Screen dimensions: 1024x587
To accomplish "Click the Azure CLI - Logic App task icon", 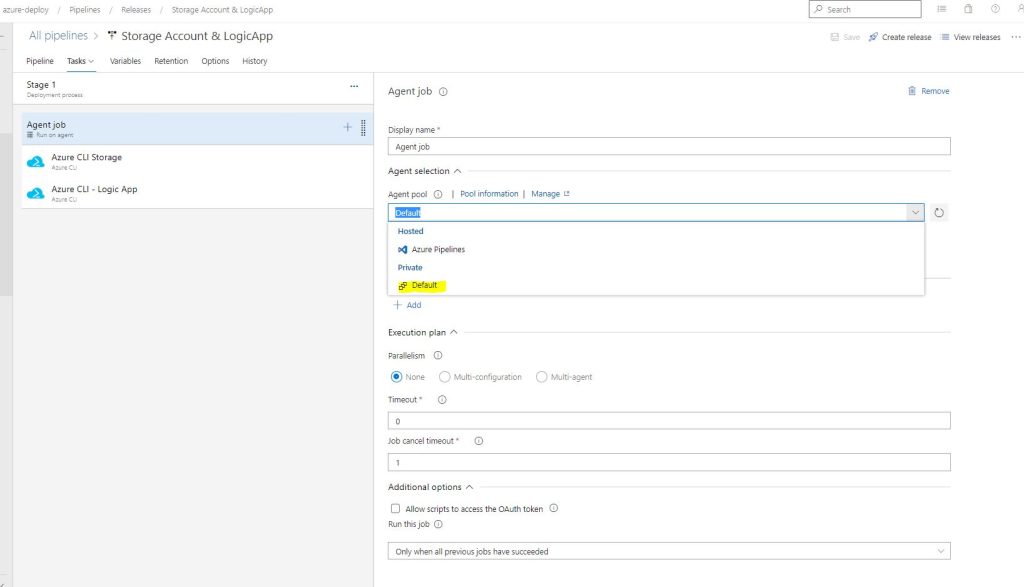I will 35,193.
